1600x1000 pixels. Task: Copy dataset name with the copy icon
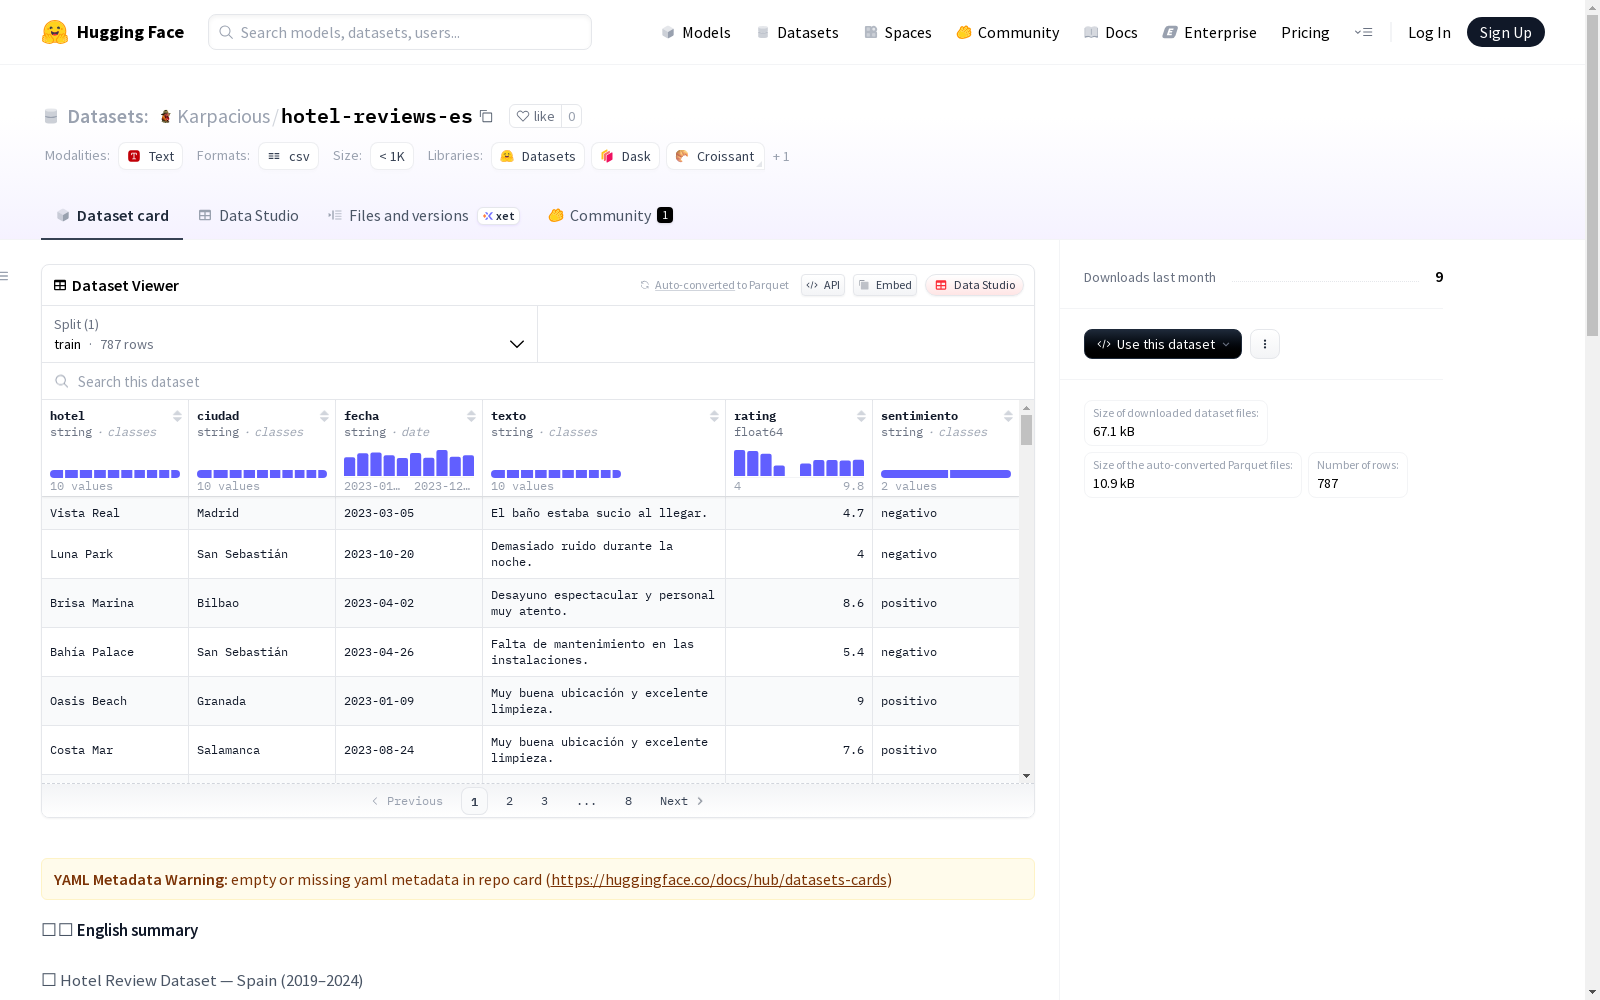(486, 116)
